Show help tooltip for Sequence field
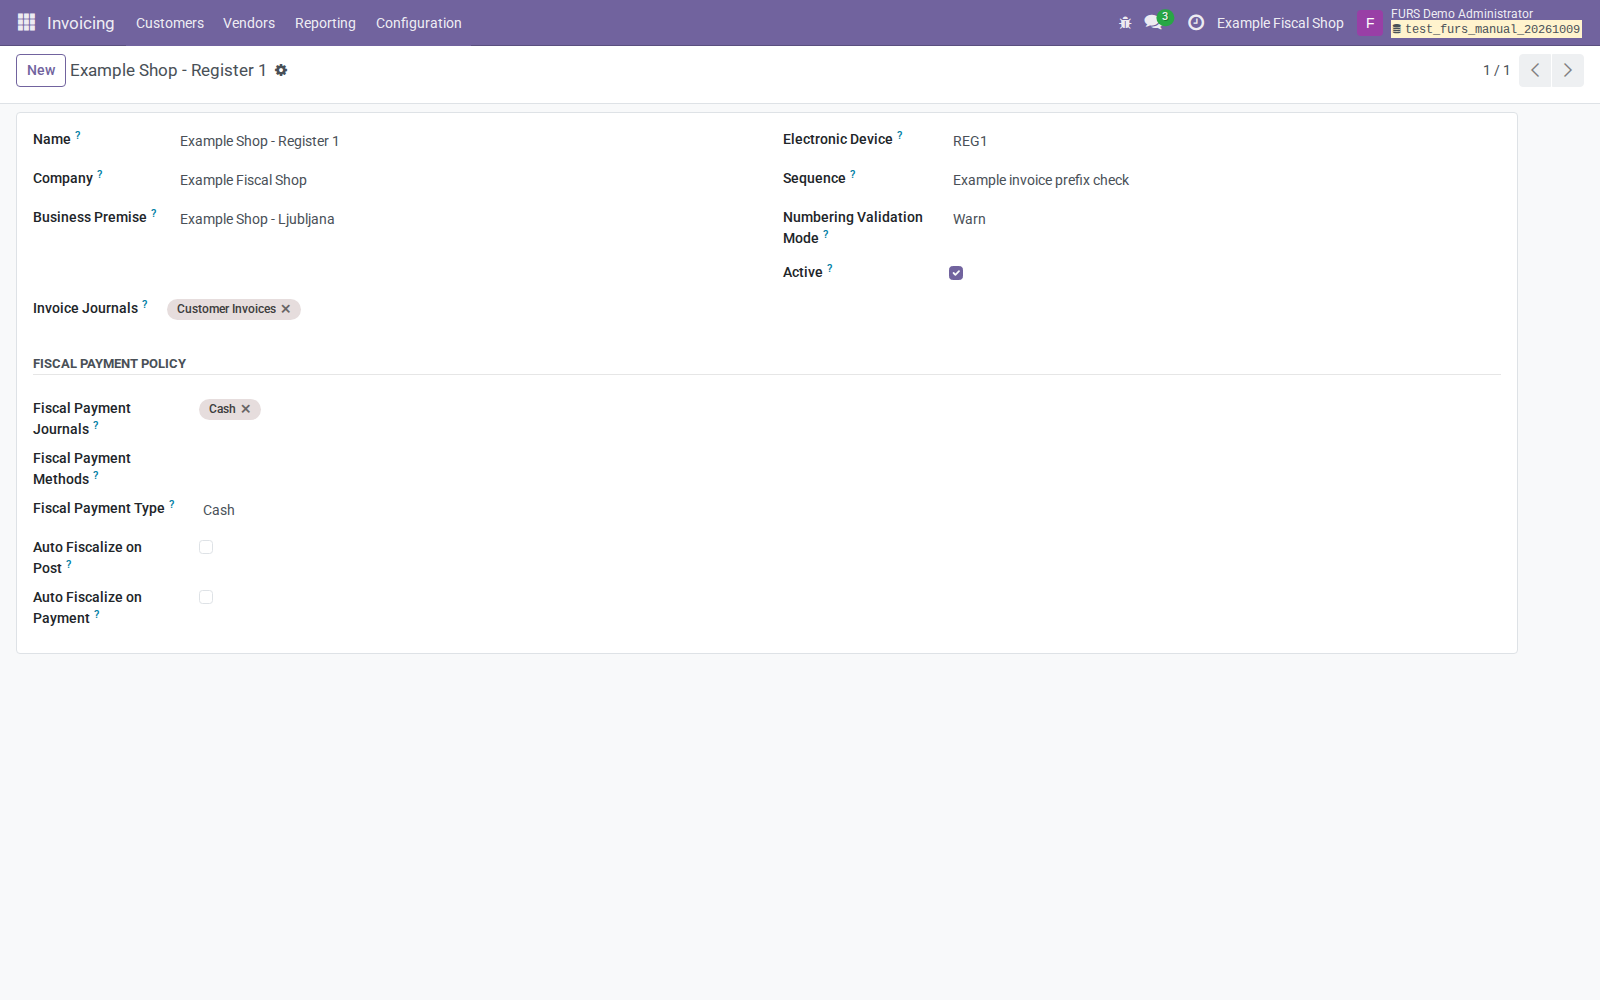Image resolution: width=1600 pixels, height=1000 pixels. pyautogui.click(x=853, y=174)
